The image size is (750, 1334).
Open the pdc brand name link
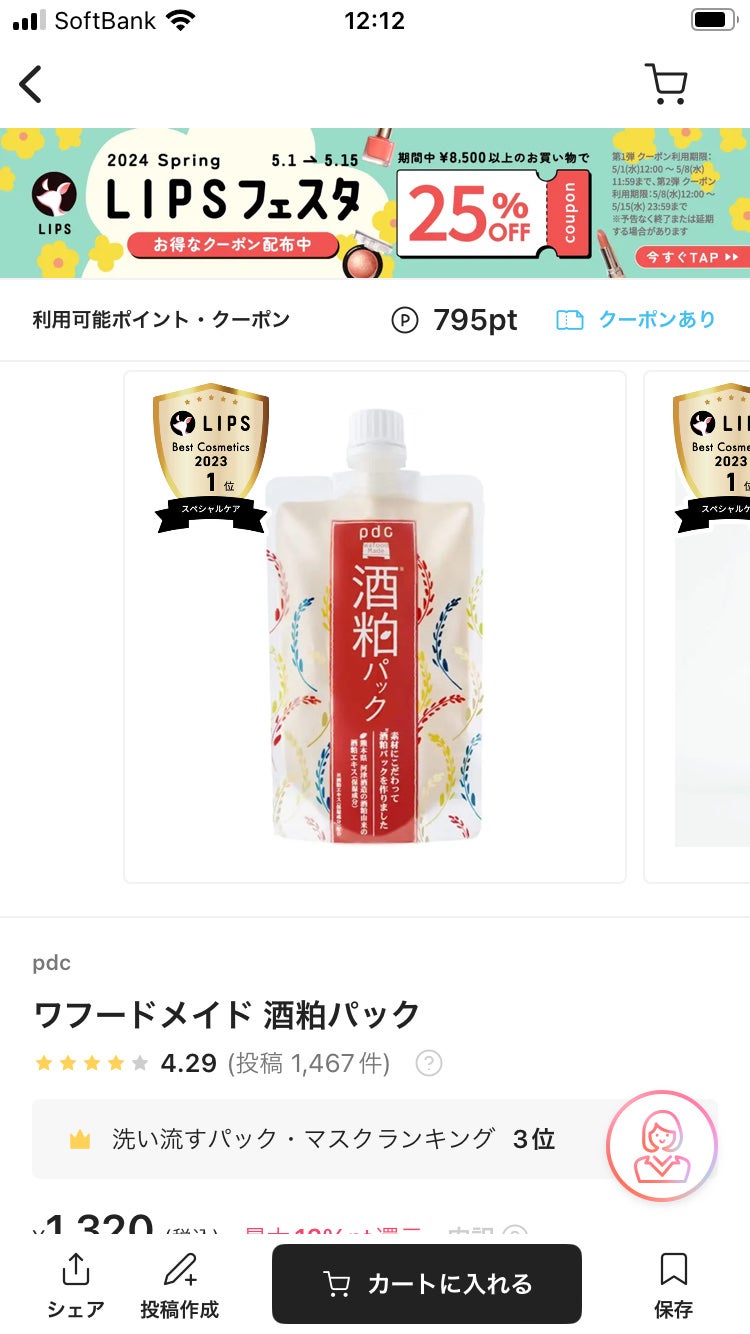point(52,963)
